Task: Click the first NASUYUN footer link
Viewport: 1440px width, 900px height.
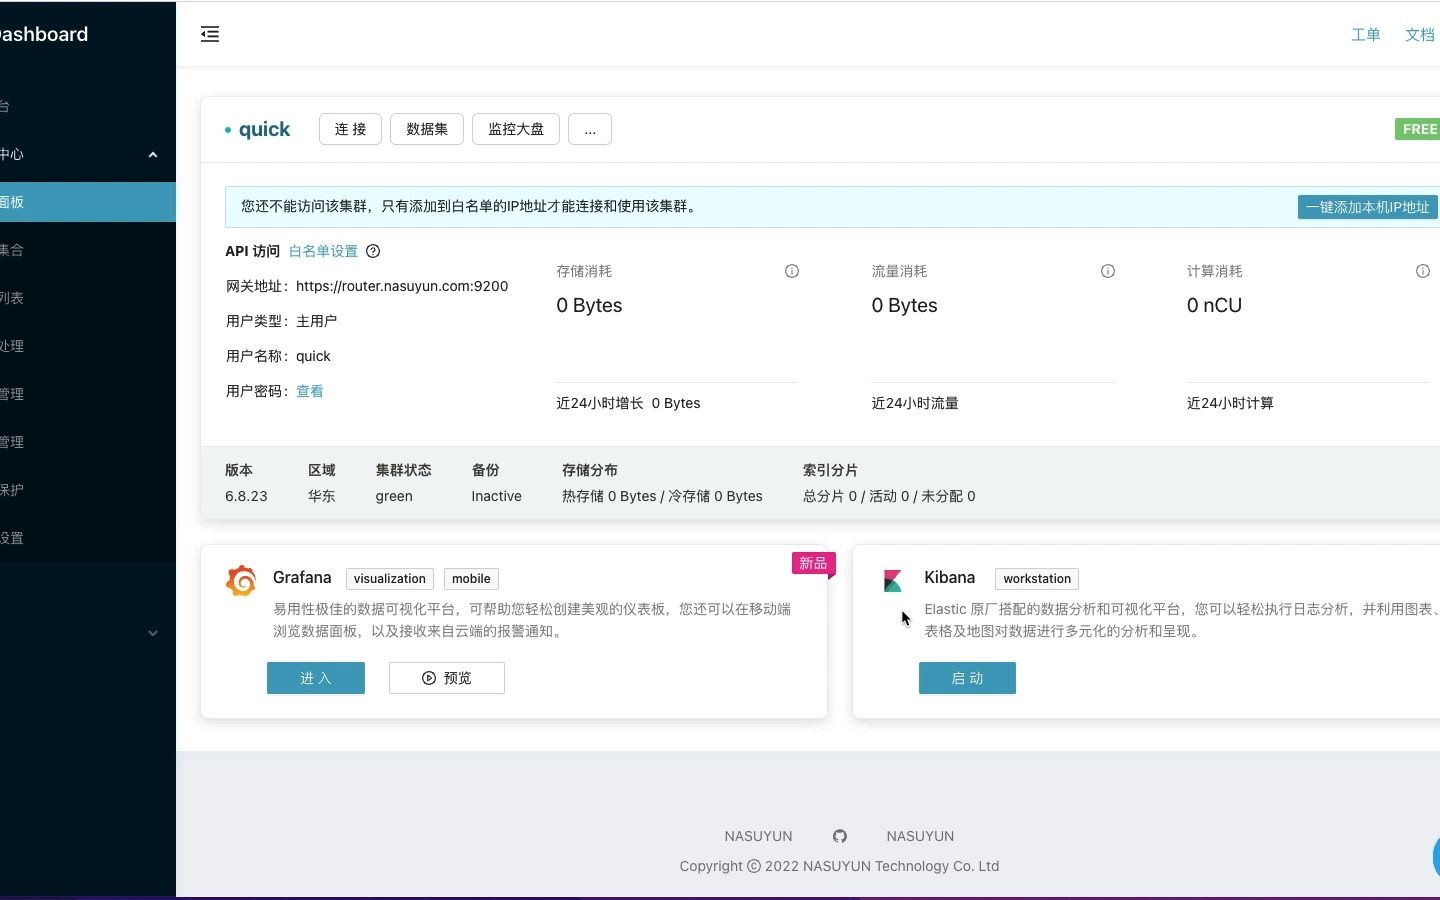Action: [x=758, y=836]
